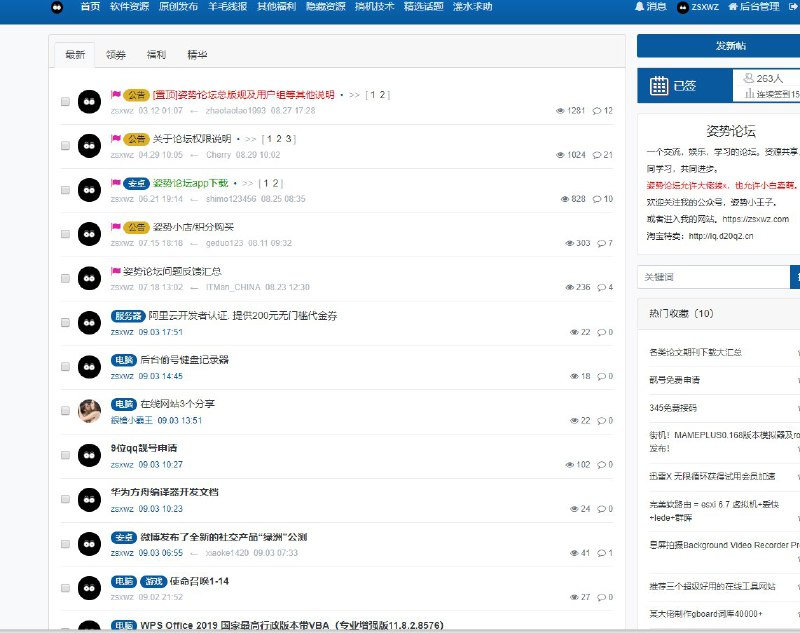Click the eye views icon showing 1281
Screen dimensions: 800x633
pos(560,111)
